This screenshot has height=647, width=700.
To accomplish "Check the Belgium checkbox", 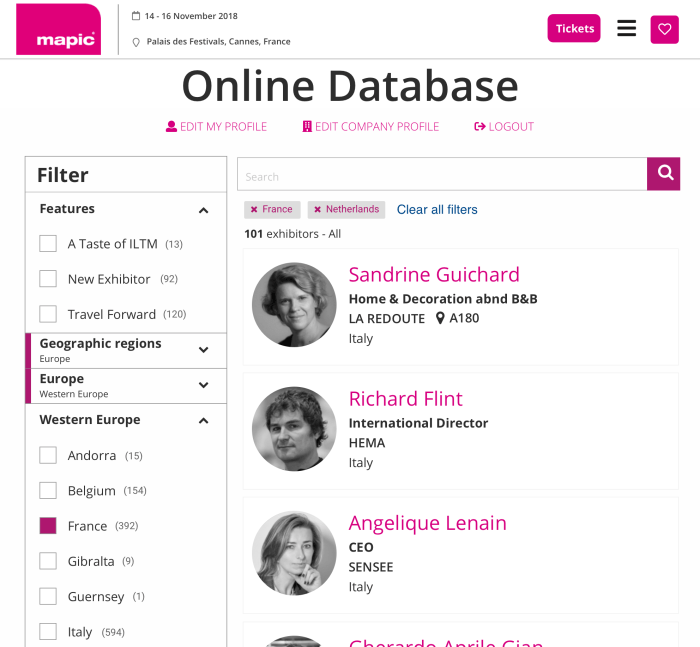I will (48, 491).
